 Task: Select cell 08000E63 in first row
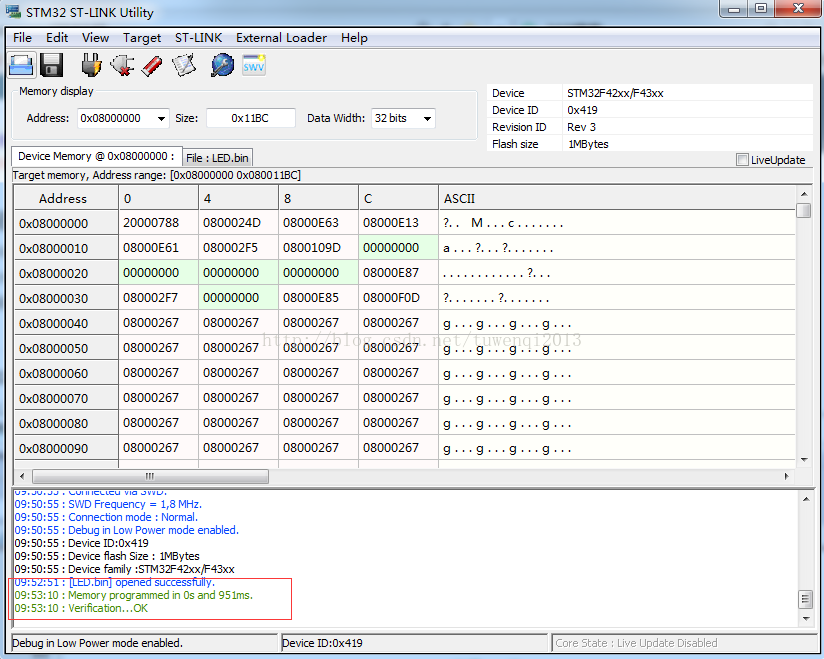click(x=318, y=223)
